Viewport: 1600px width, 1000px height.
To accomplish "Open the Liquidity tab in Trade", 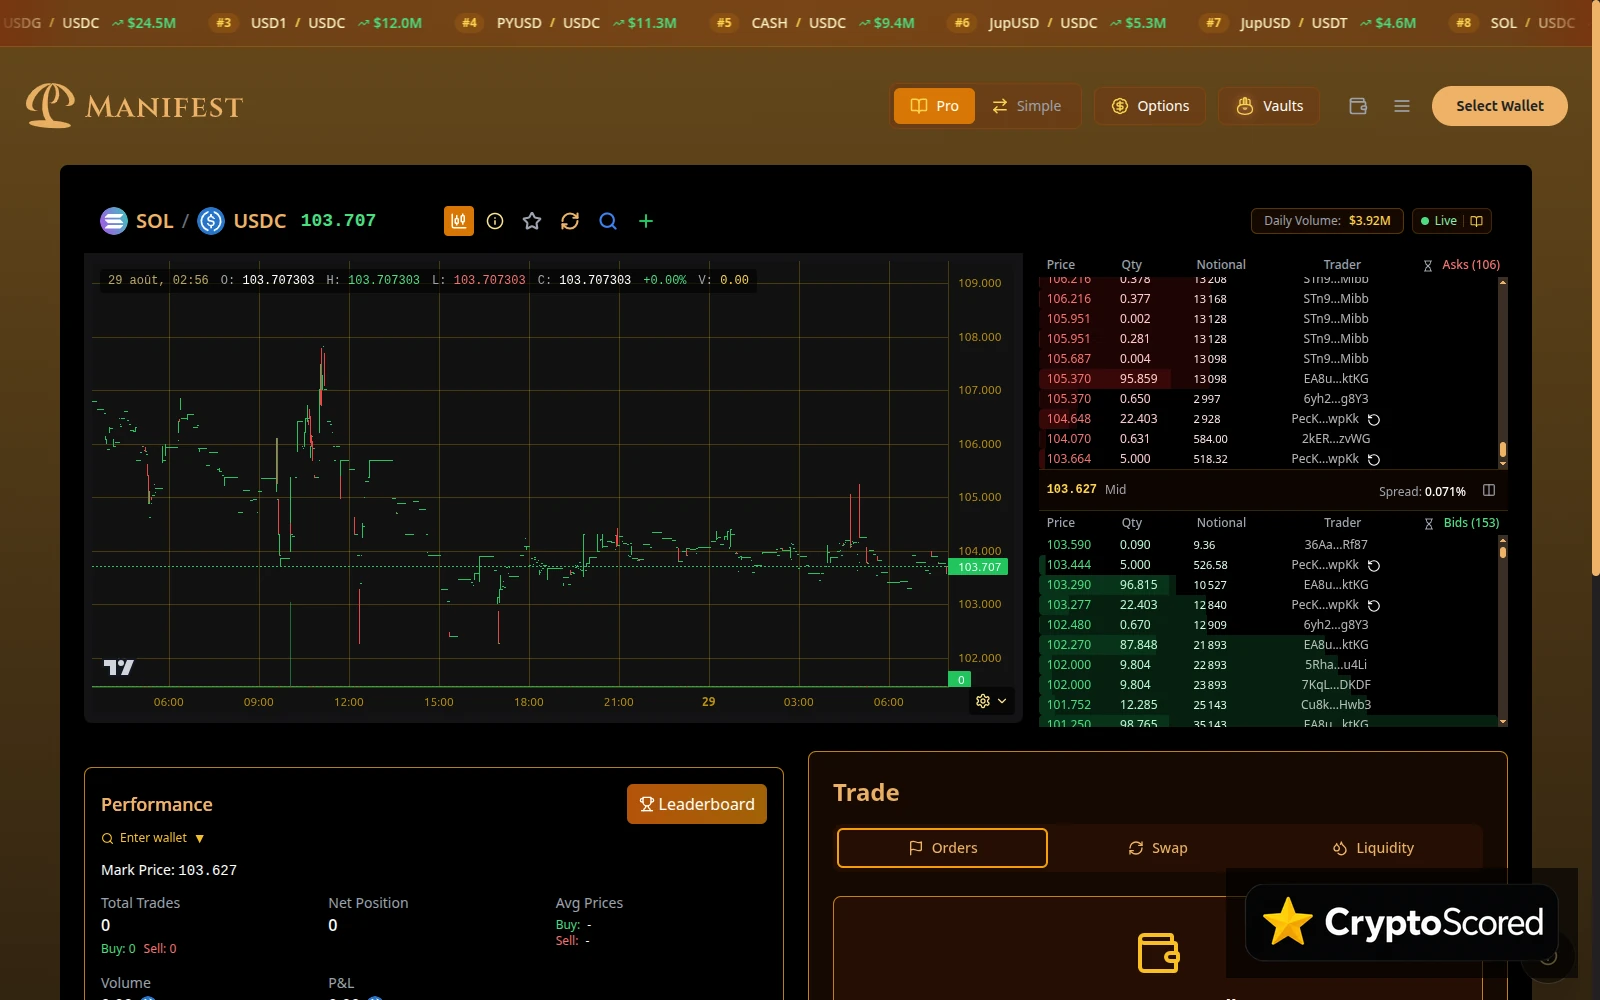I will click(1373, 848).
